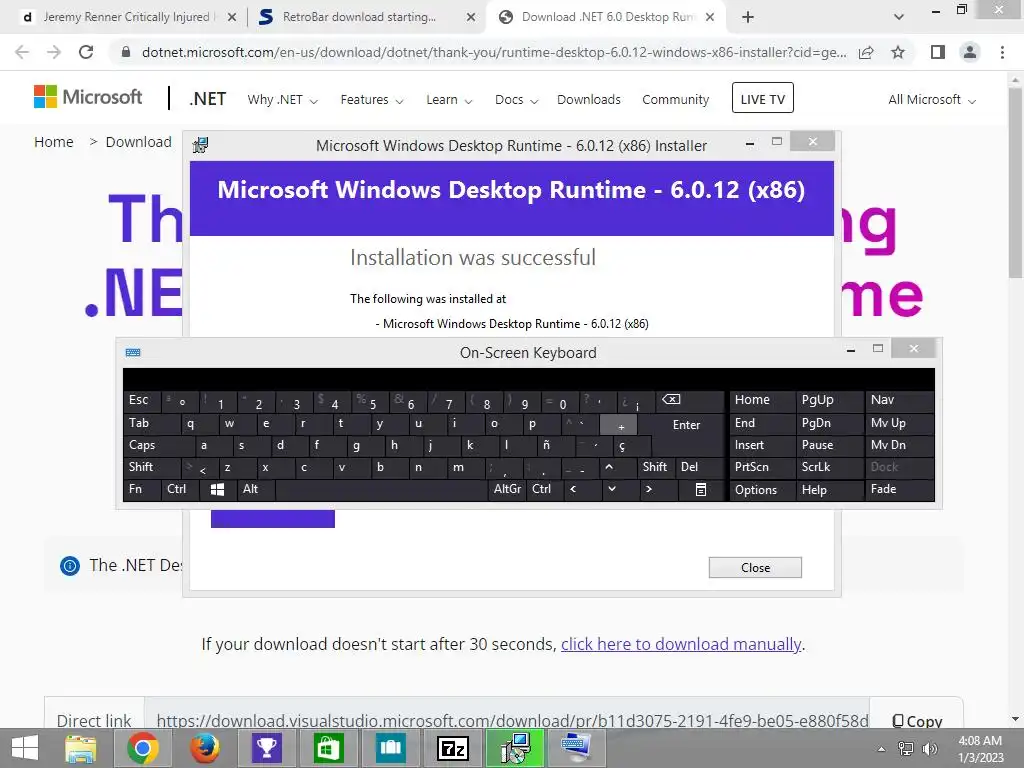This screenshot has width=1024, height=768.
Task: Toggle the Fn key on the On-Screen Keyboard
Action: (142, 489)
